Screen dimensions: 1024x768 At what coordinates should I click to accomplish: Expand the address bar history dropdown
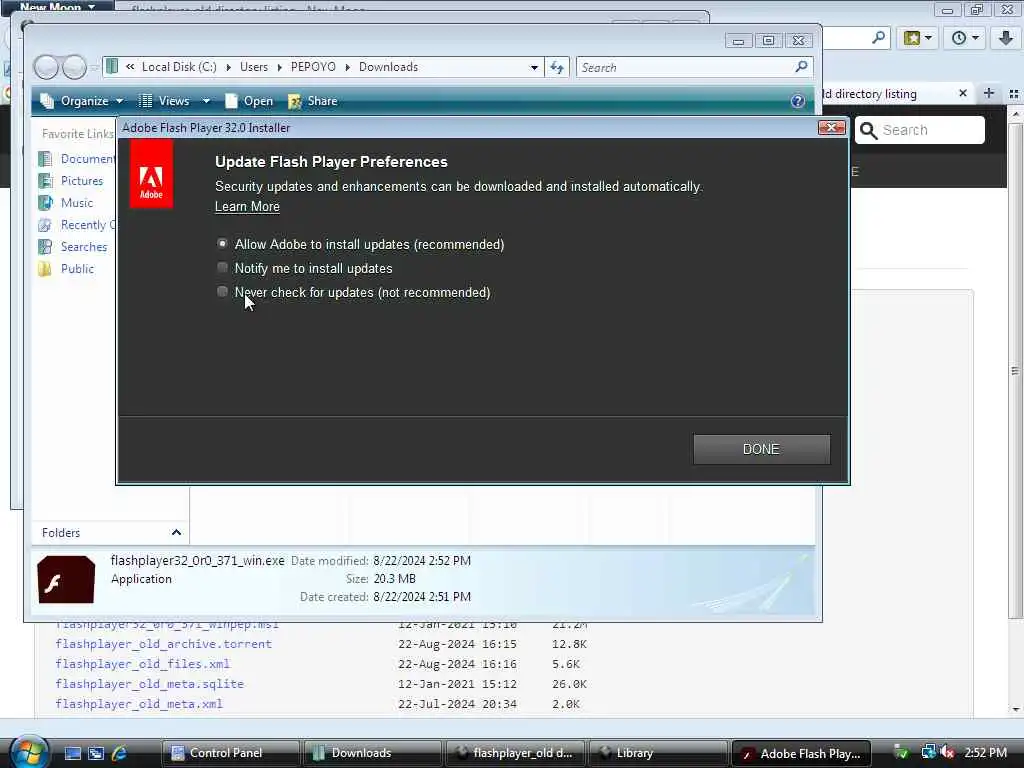534,67
